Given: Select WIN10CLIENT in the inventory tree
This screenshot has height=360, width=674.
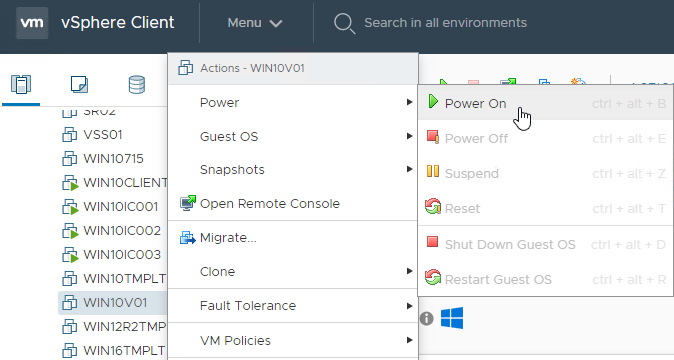Looking at the screenshot, I should (x=125, y=183).
